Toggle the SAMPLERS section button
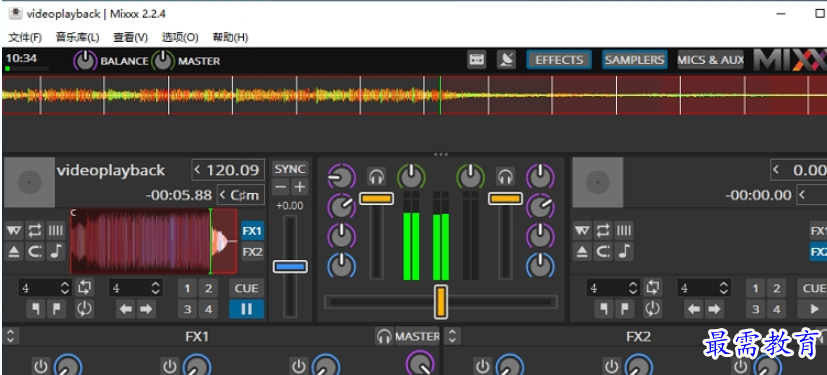 [634, 60]
